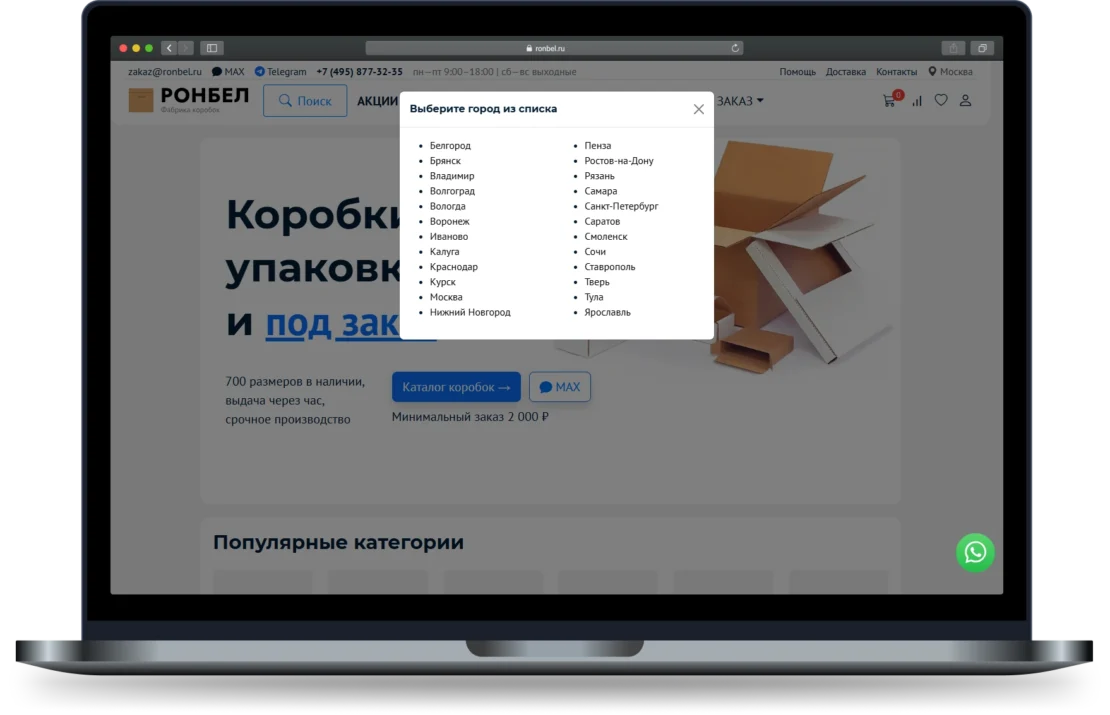
Task: Click the Поиск search field
Action: (305, 101)
